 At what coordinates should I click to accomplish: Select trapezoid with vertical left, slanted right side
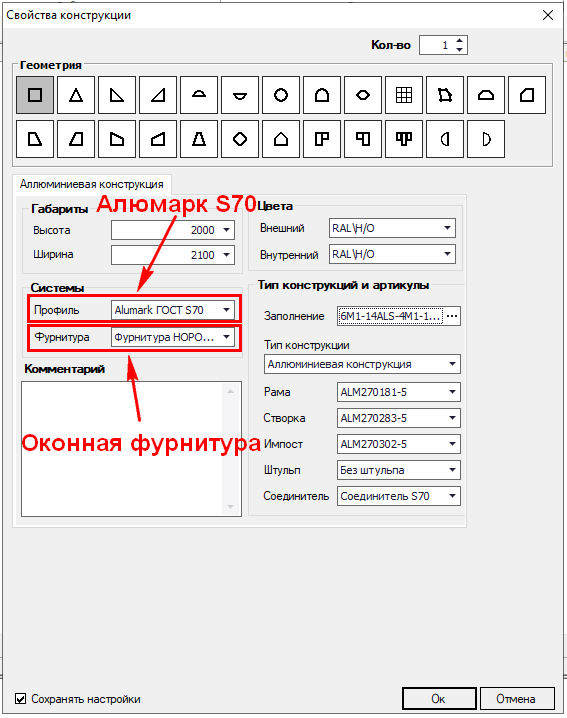(35, 139)
